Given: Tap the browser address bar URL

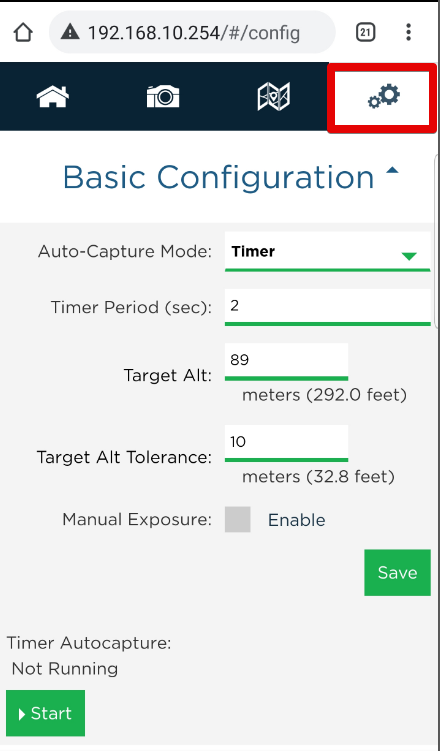Looking at the screenshot, I should [x=194, y=33].
